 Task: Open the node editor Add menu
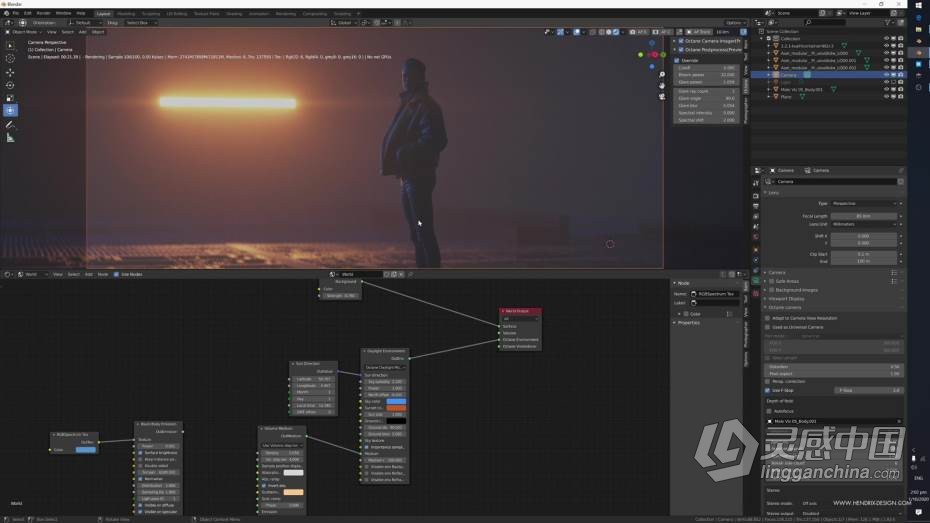(x=88, y=275)
